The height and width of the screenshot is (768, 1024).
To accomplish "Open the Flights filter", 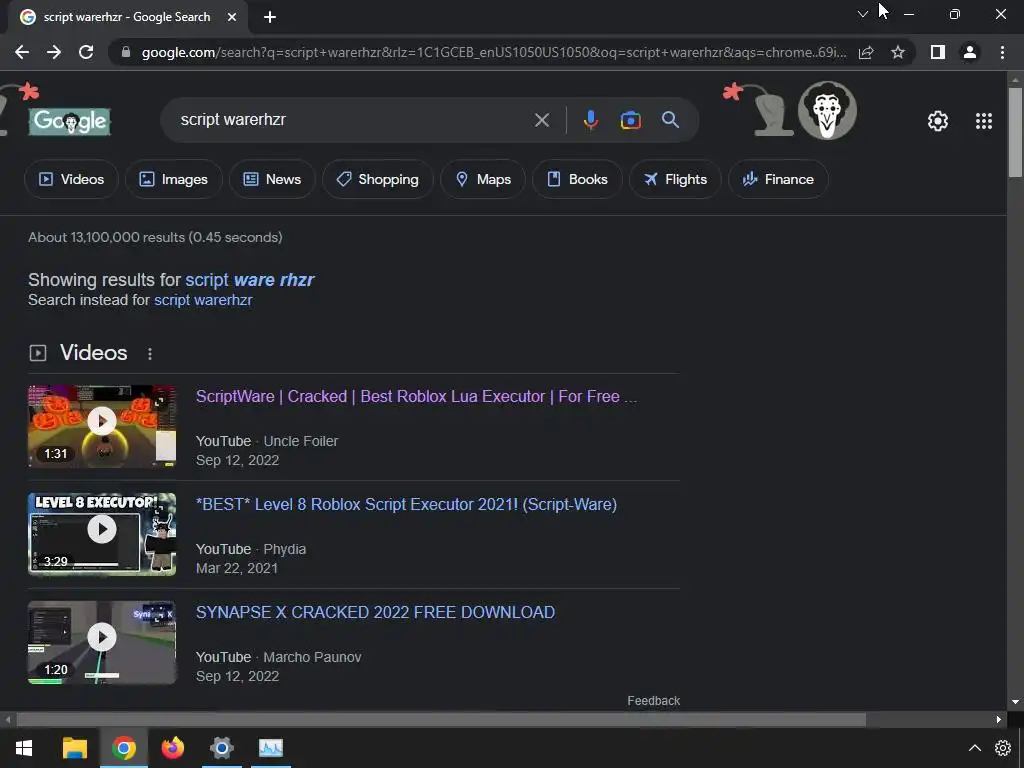I will 675,179.
